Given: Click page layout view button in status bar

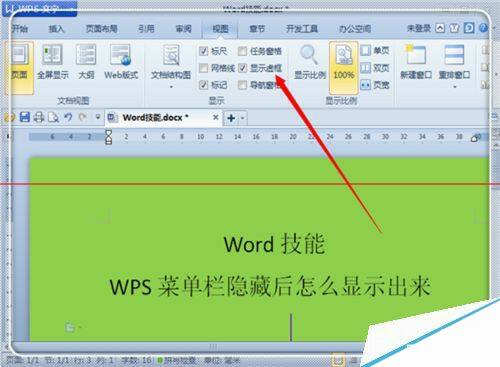Looking at the screenshot, I should (x=338, y=360).
